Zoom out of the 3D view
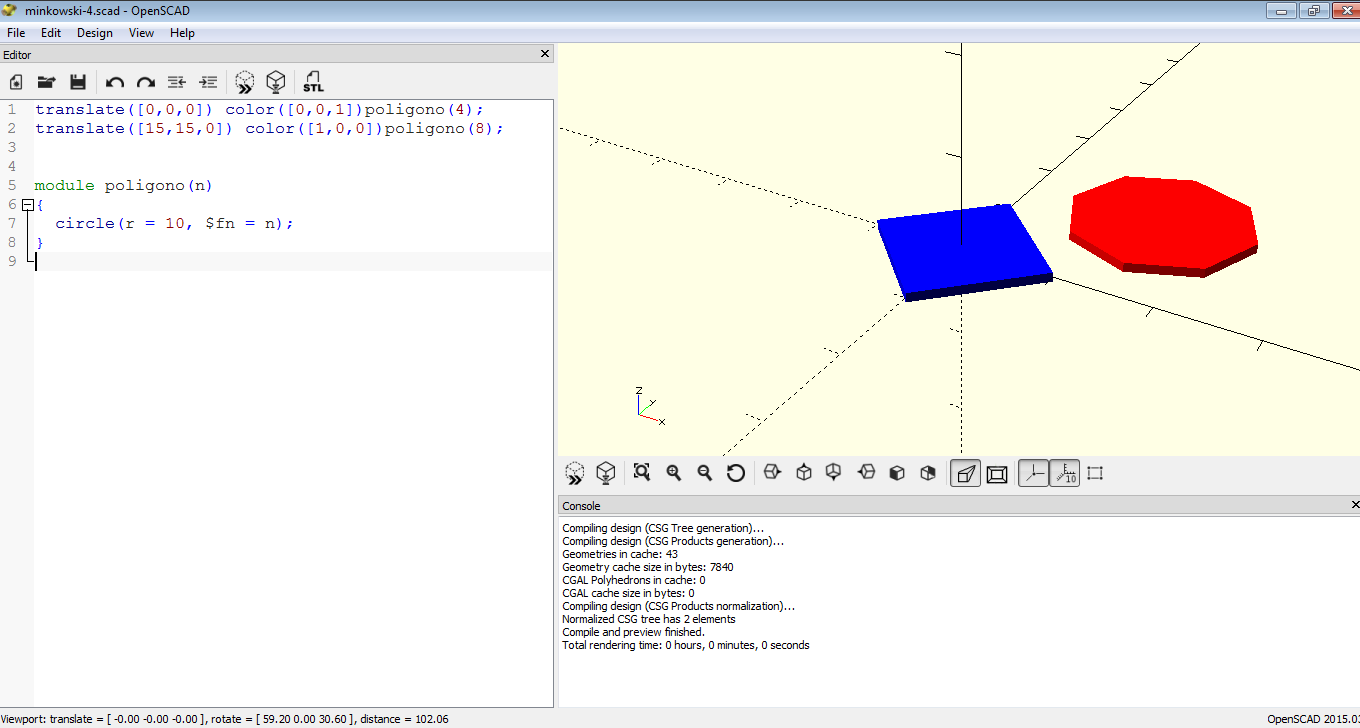Screen dimensions: 1360x728 click(705, 473)
